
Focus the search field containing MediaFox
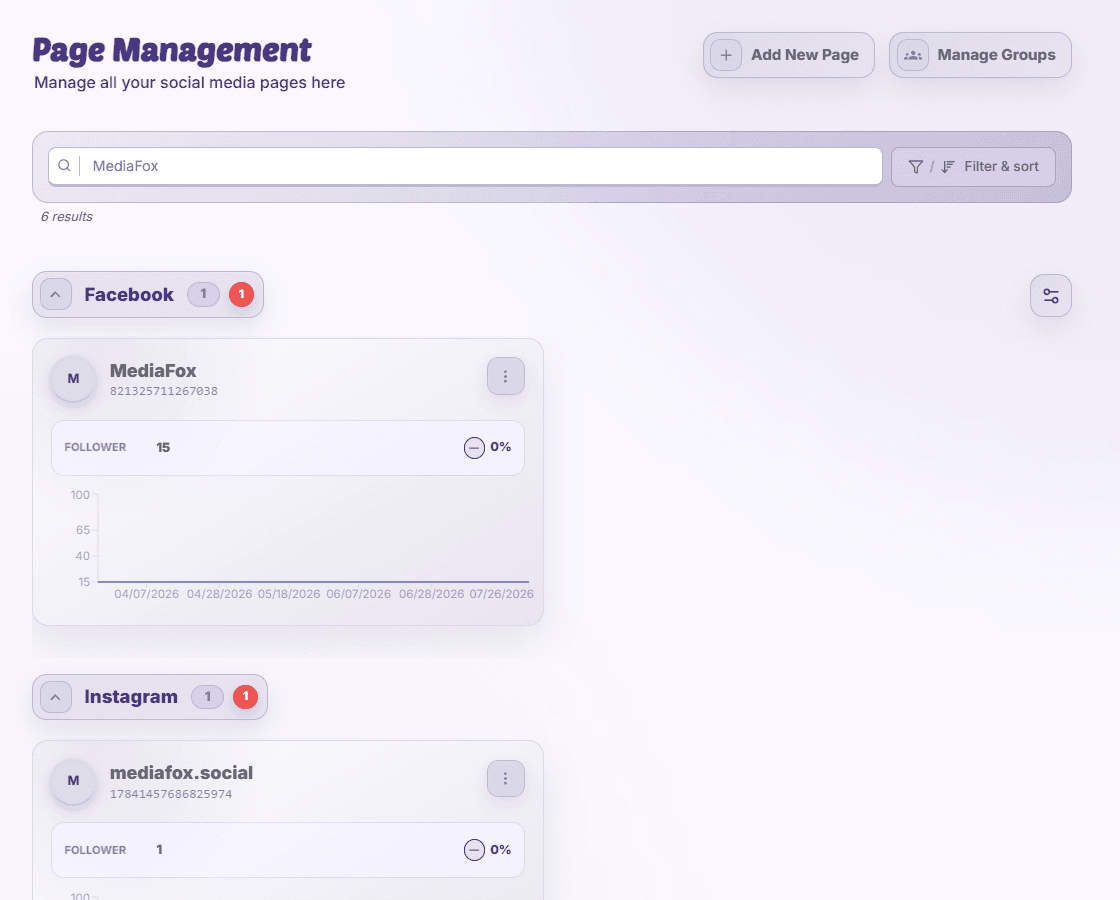[x=465, y=166]
